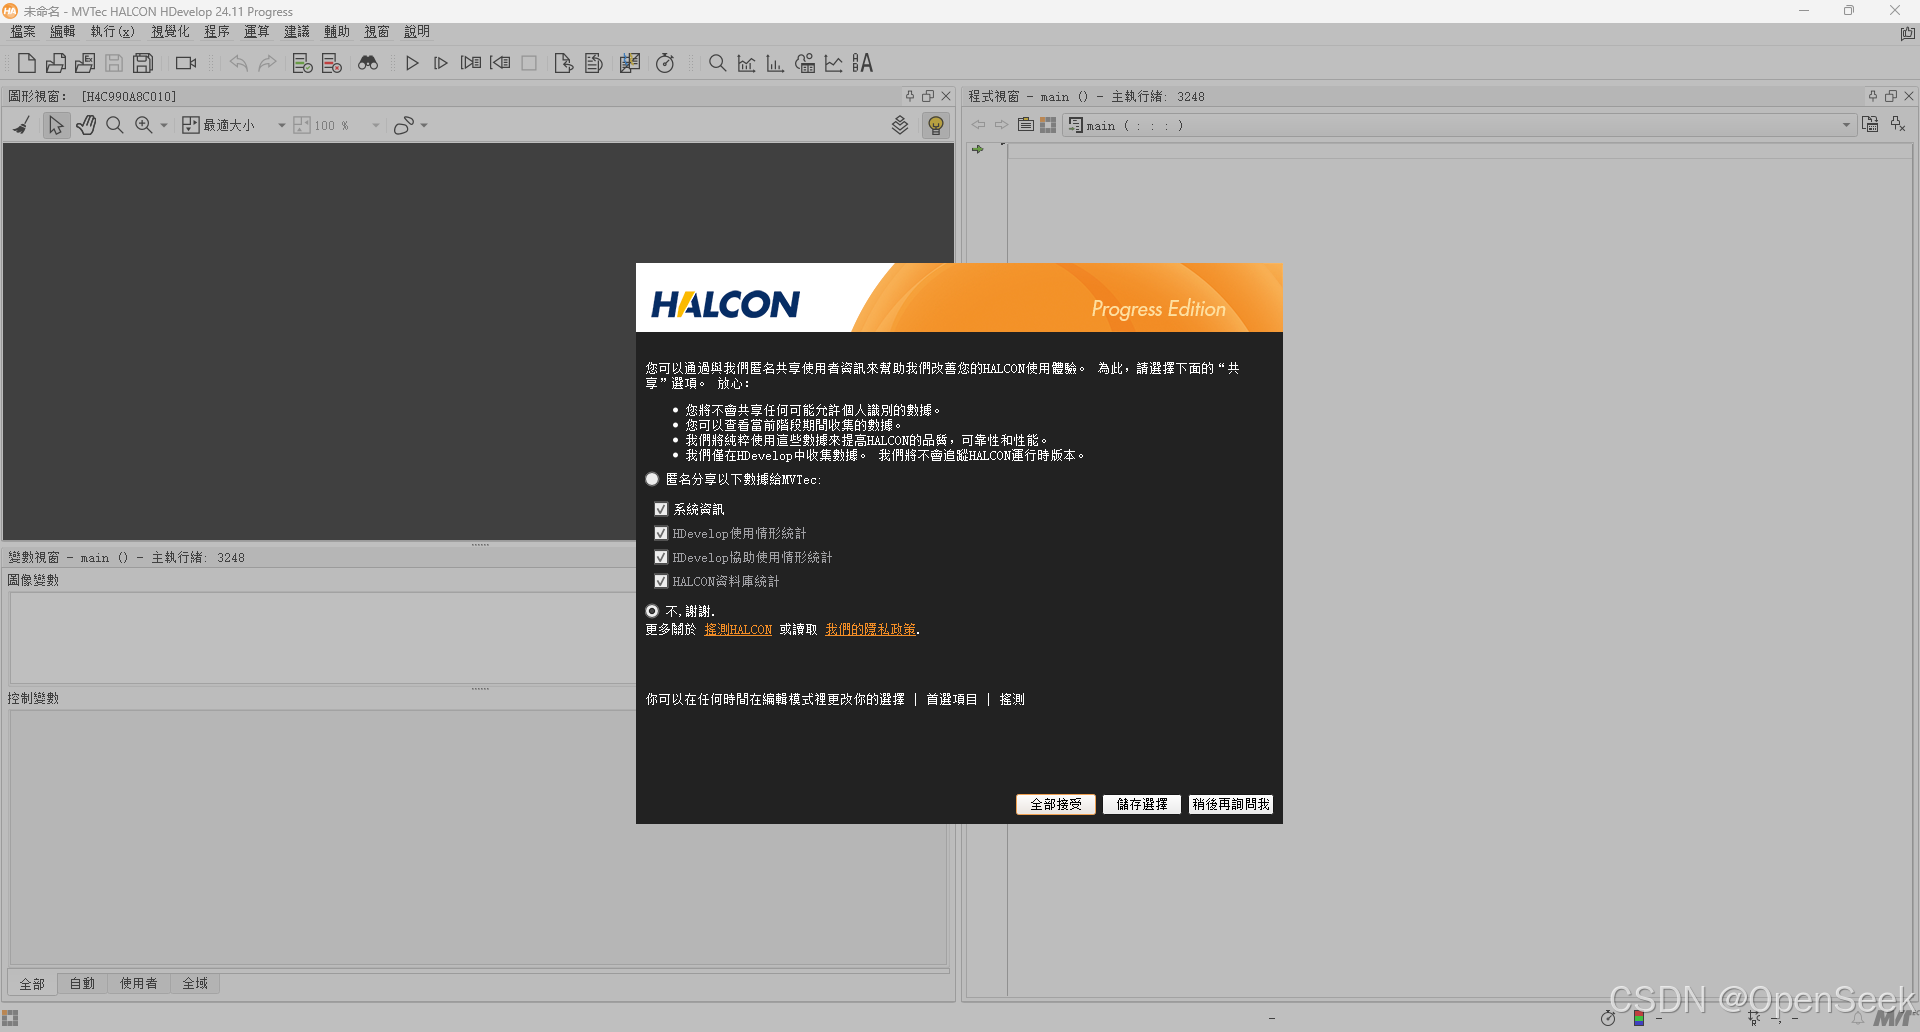Select the 不,謝謝 radio option
Screen dimensions: 1920x1032
click(x=652, y=611)
